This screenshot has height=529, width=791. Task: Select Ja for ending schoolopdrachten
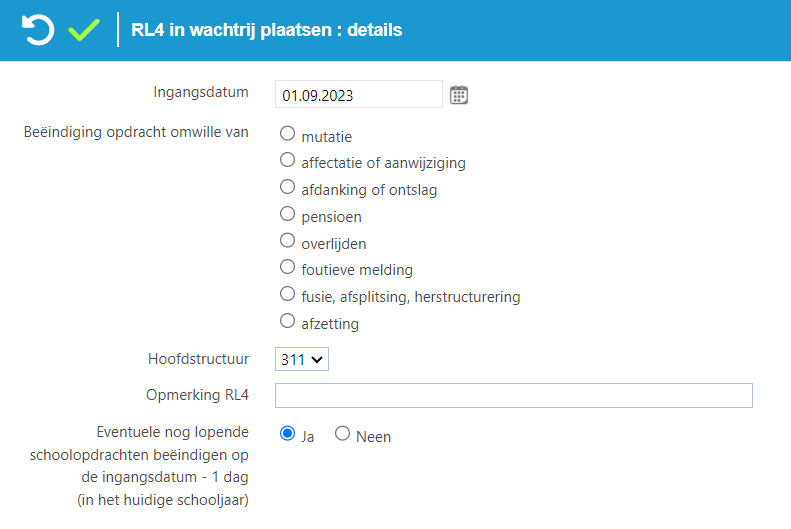[288, 433]
